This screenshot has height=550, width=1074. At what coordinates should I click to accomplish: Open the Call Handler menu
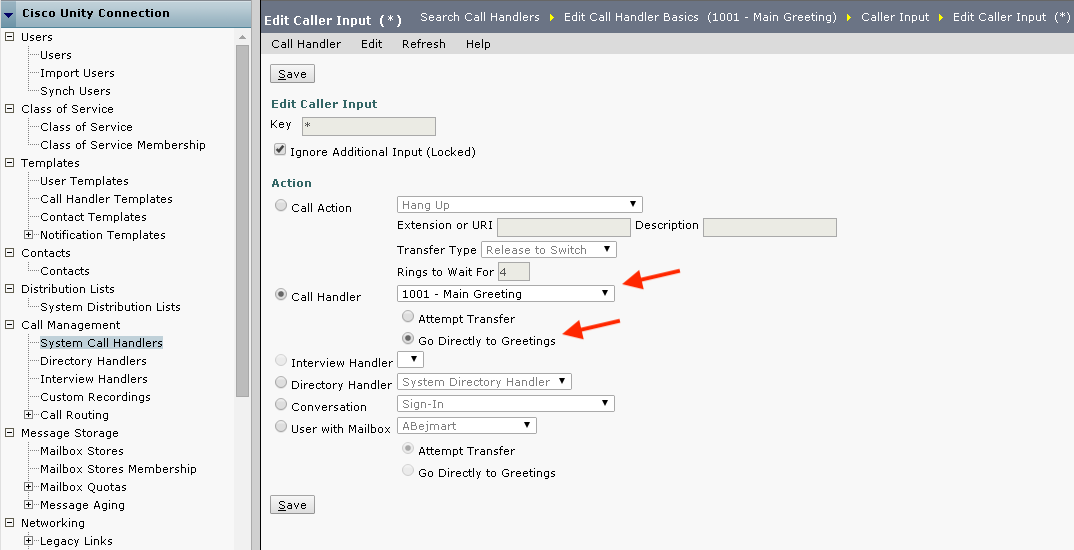[306, 44]
